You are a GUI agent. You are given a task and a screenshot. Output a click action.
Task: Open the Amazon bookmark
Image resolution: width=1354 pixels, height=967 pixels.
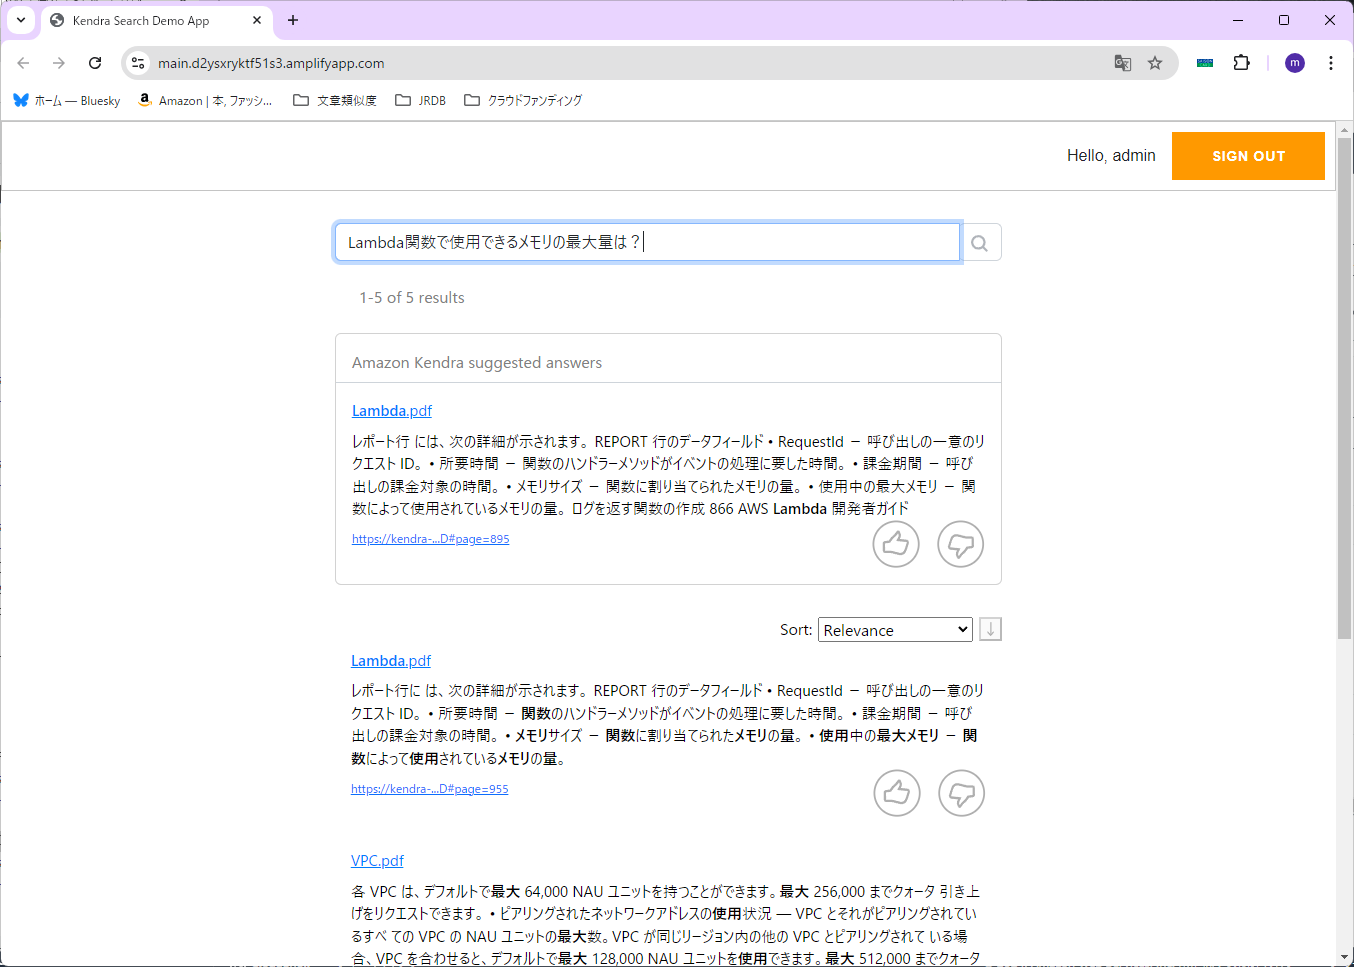205,100
